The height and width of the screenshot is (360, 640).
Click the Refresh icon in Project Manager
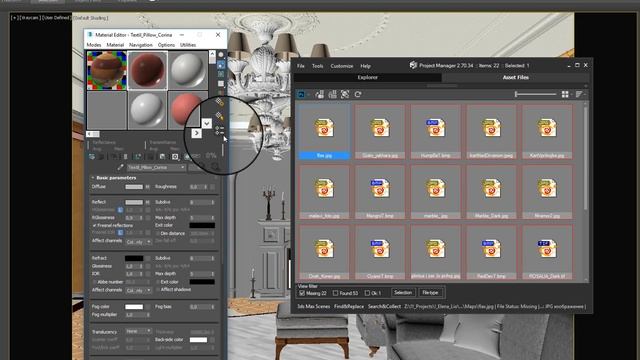point(358,95)
